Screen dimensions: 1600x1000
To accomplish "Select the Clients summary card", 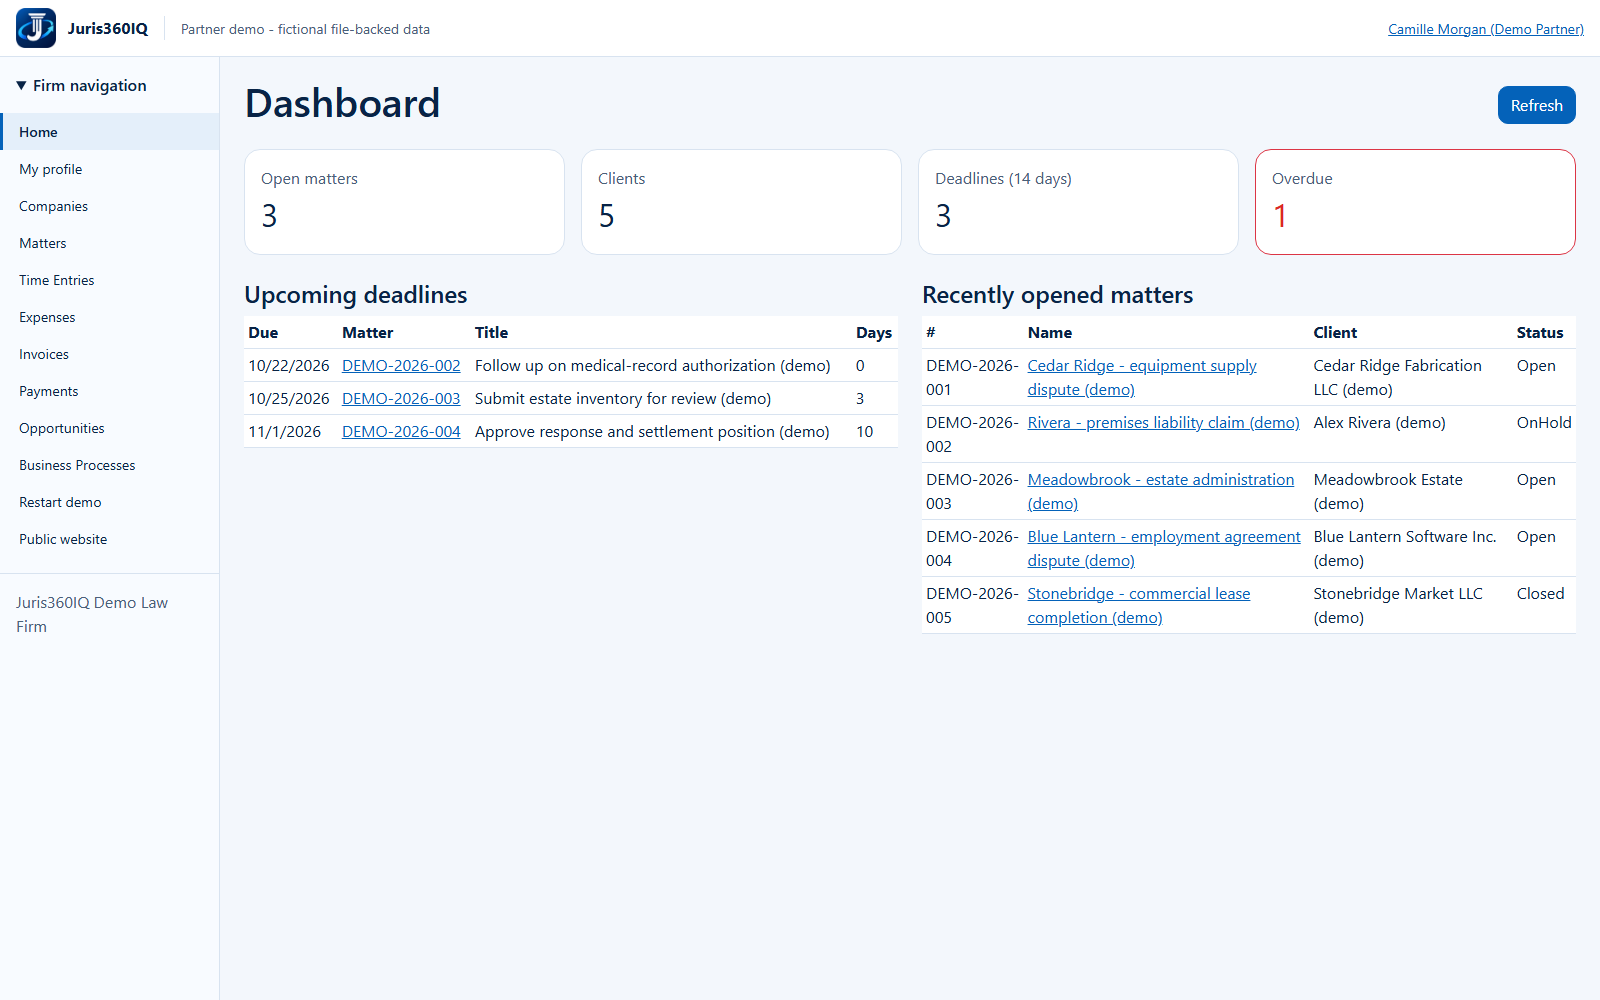I will 741,202.
